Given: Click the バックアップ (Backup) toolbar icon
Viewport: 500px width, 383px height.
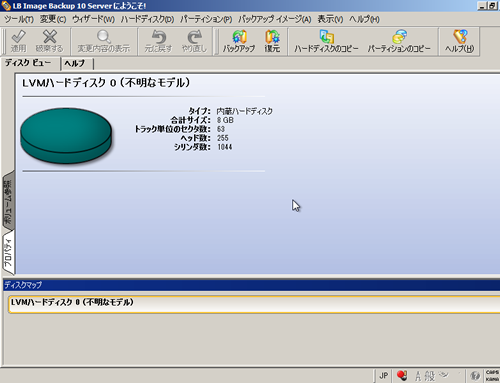Looking at the screenshot, I should [x=239, y=37].
